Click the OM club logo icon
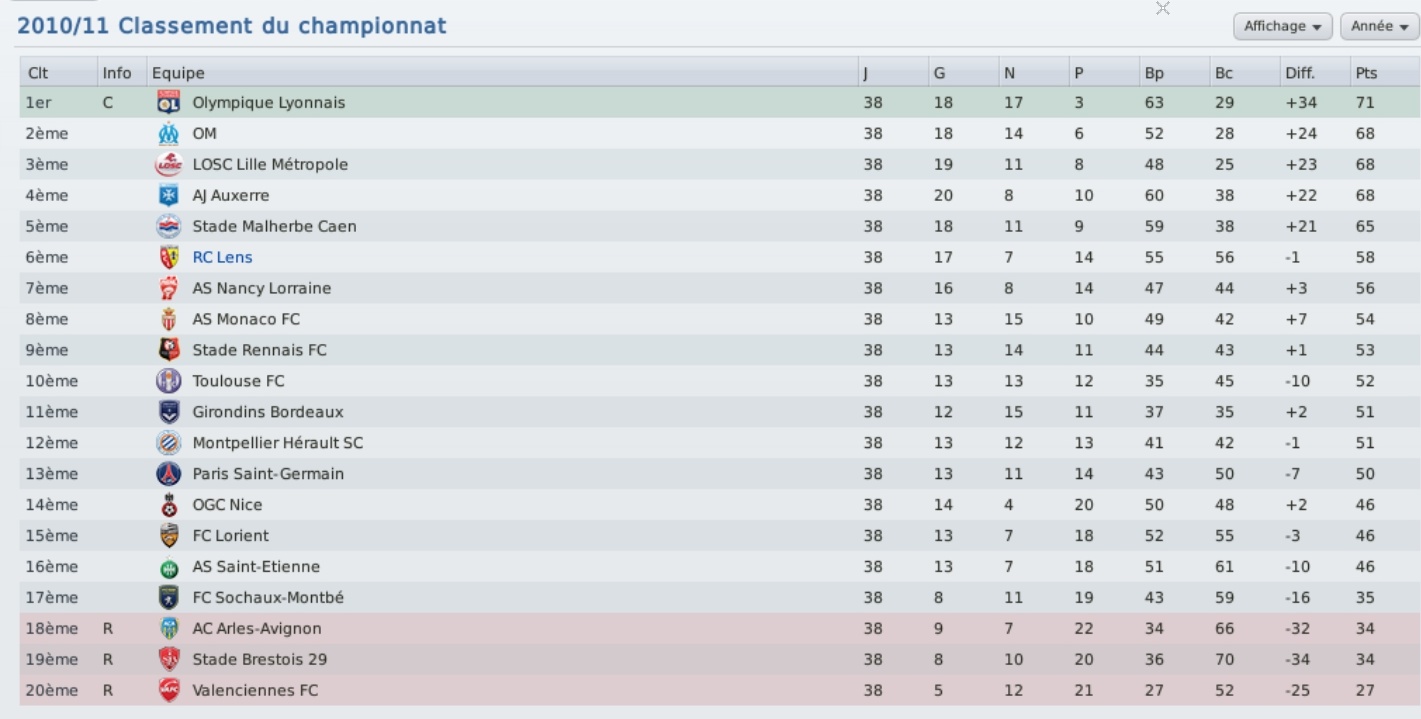 (168, 133)
